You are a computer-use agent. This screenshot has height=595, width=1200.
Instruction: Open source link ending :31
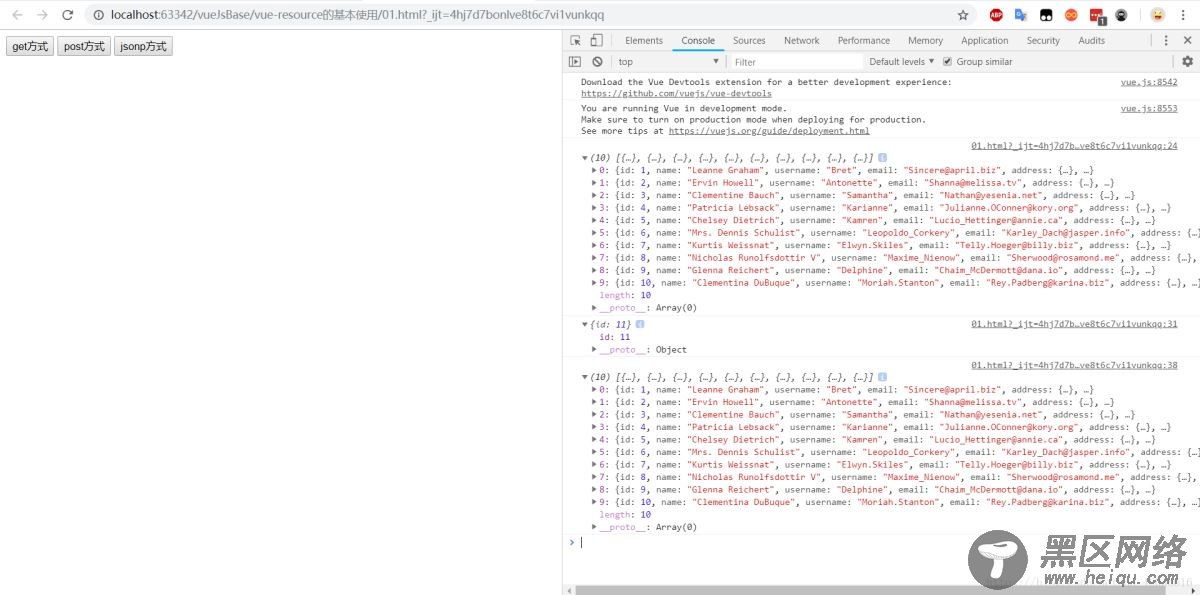point(1074,324)
